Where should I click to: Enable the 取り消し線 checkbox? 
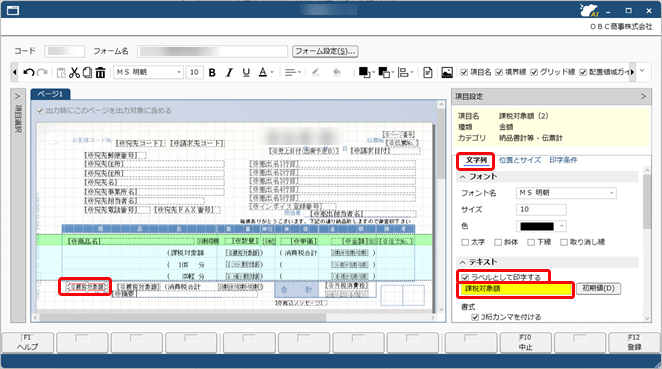pos(564,242)
